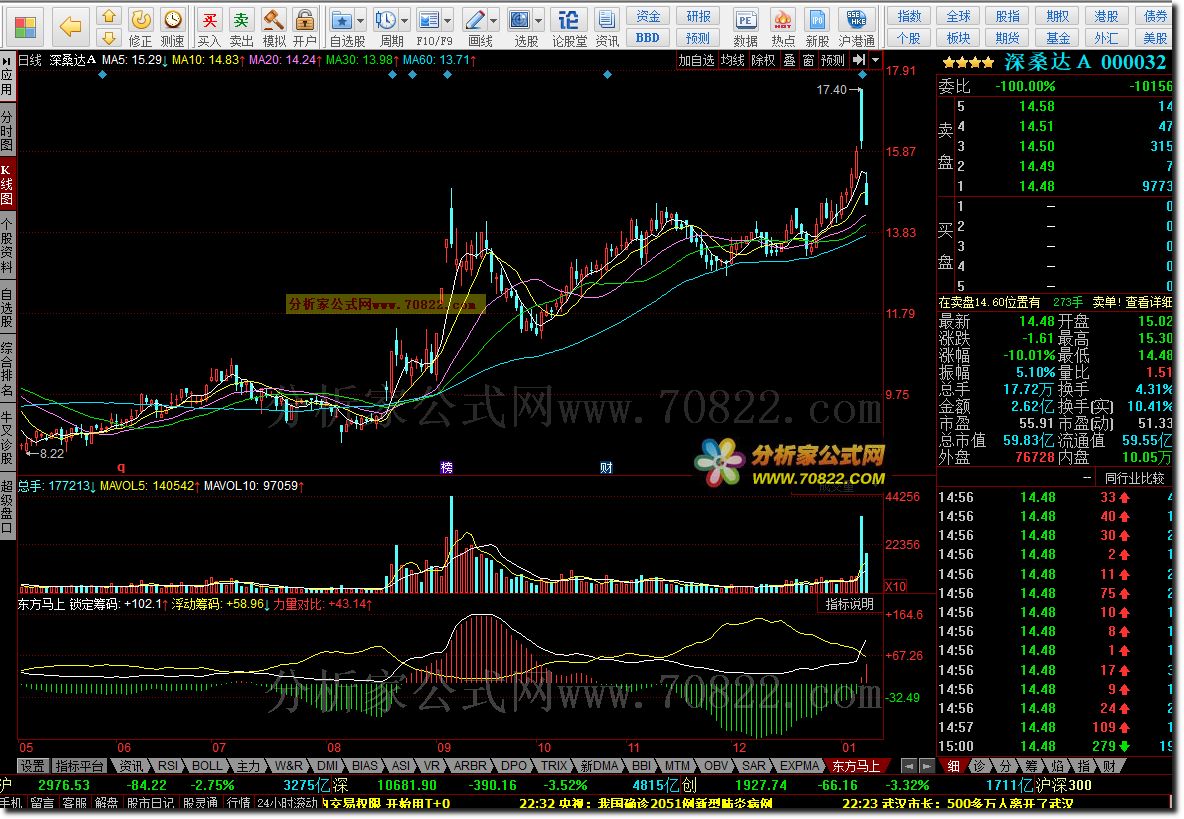1184x819 pixels.
Task: Click 查看详细 link in the sell-order notice
Action: point(1149,302)
